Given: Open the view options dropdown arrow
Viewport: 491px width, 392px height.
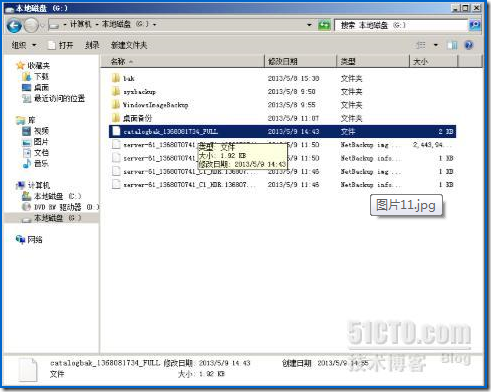Looking at the screenshot, I should point(436,45).
